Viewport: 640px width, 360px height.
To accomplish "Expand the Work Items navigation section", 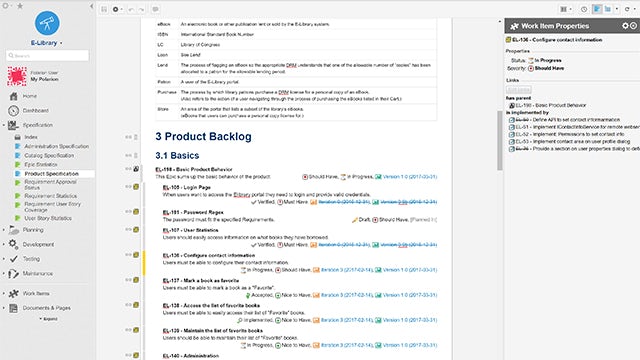I will 4,293.
